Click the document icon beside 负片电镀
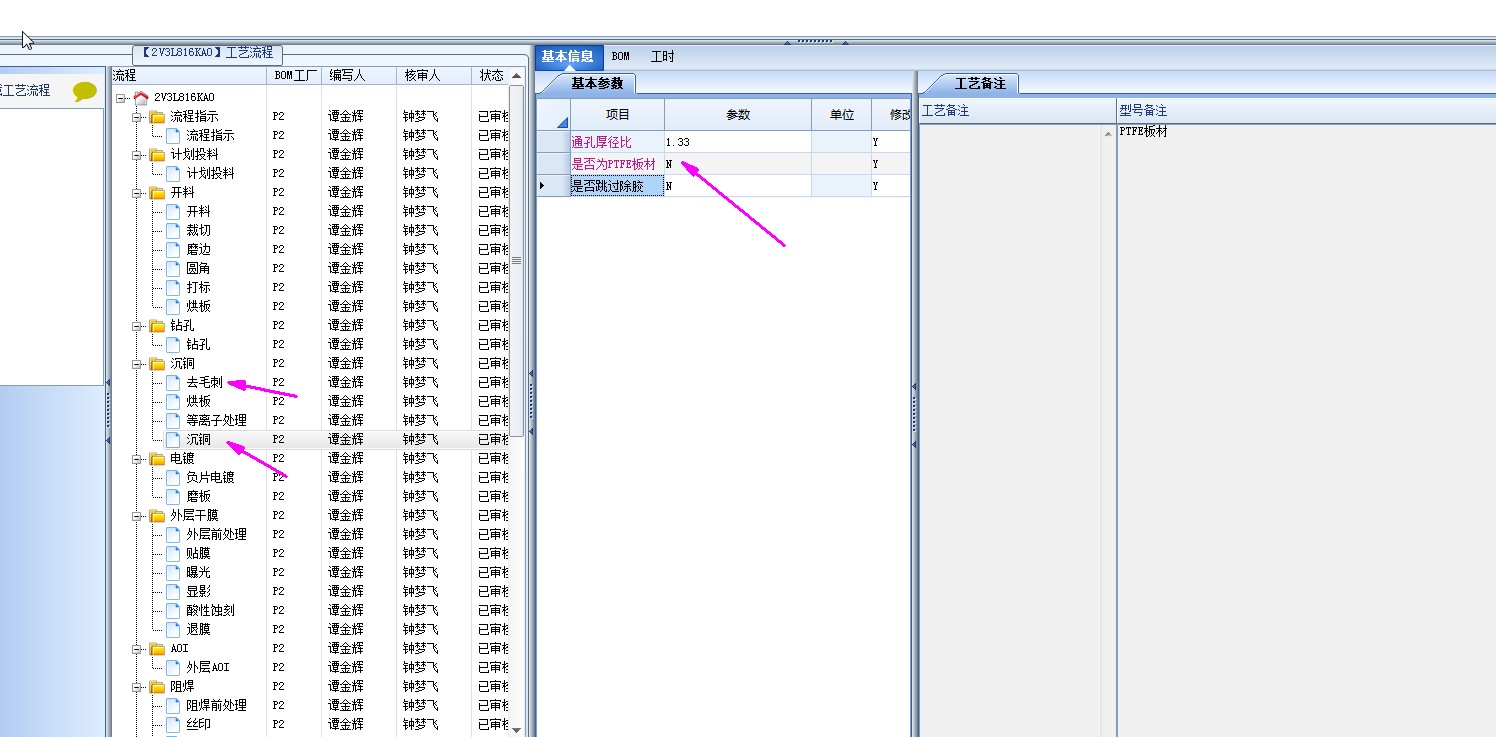The height and width of the screenshot is (737, 1496). pyautogui.click(x=173, y=477)
